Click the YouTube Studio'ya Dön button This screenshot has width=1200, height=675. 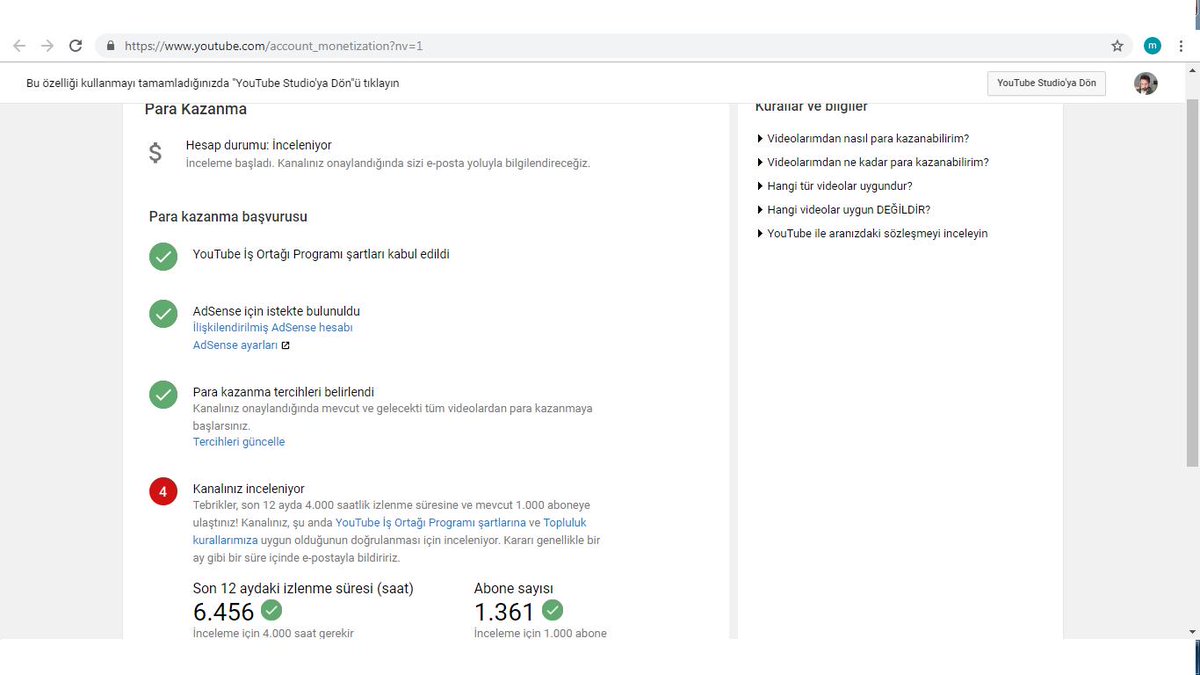click(1046, 83)
